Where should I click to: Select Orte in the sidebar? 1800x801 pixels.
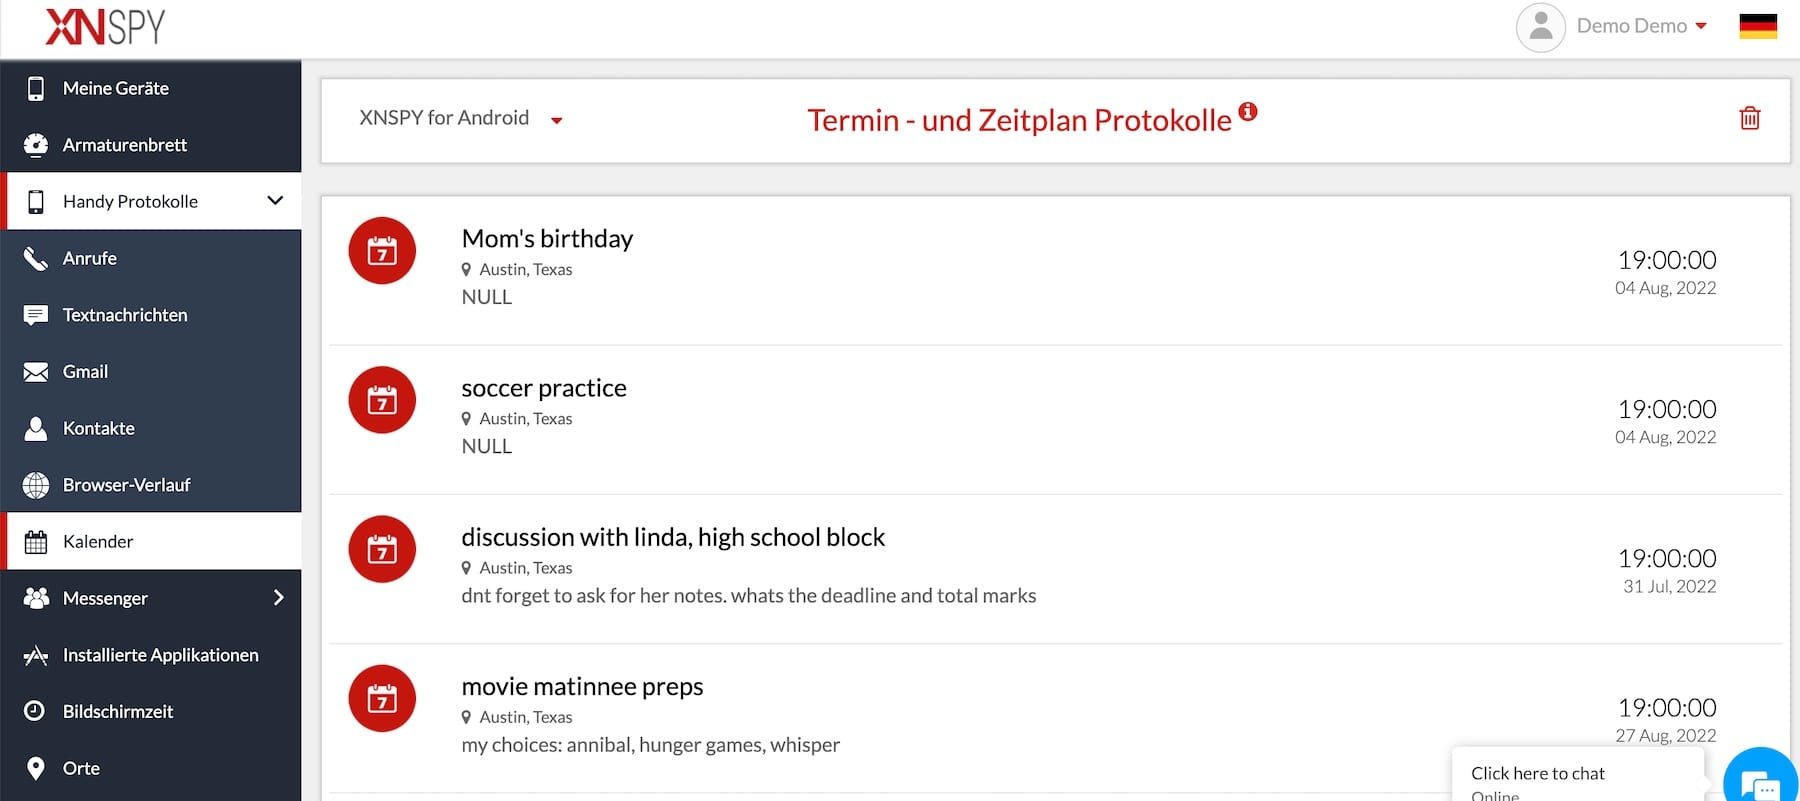(81, 768)
